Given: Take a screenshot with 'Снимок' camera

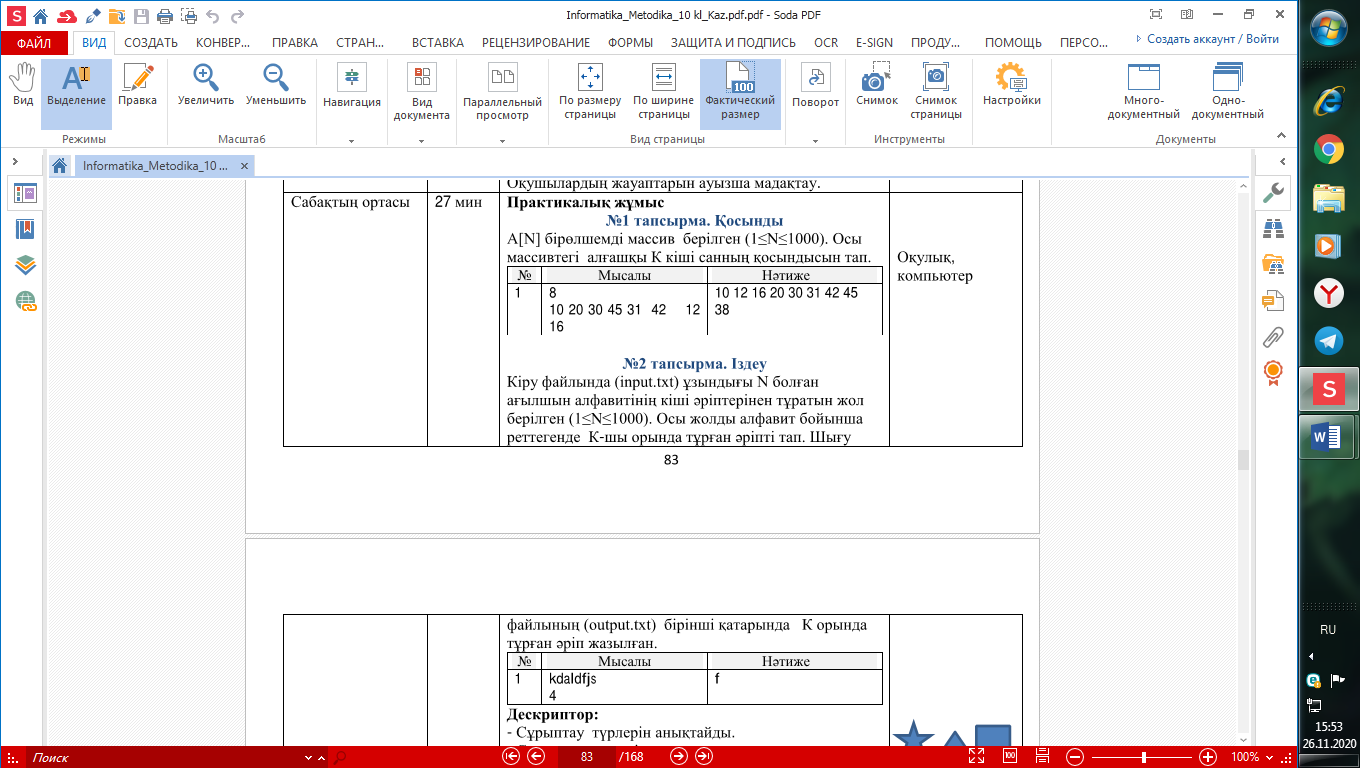Looking at the screenshot, I should pos(876,84).
